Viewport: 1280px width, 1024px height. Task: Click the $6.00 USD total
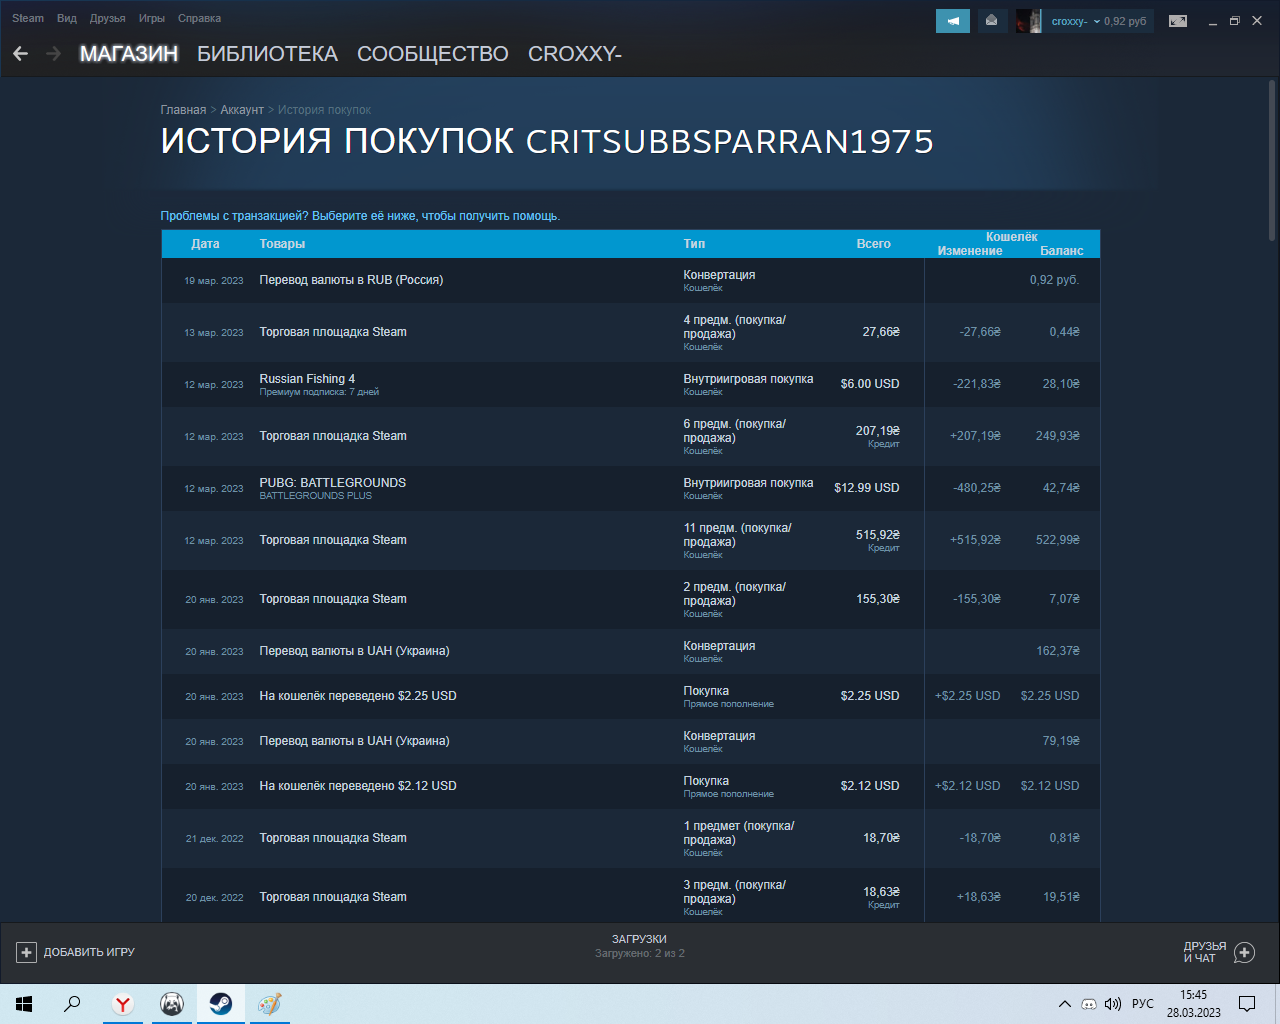point(869,384)
